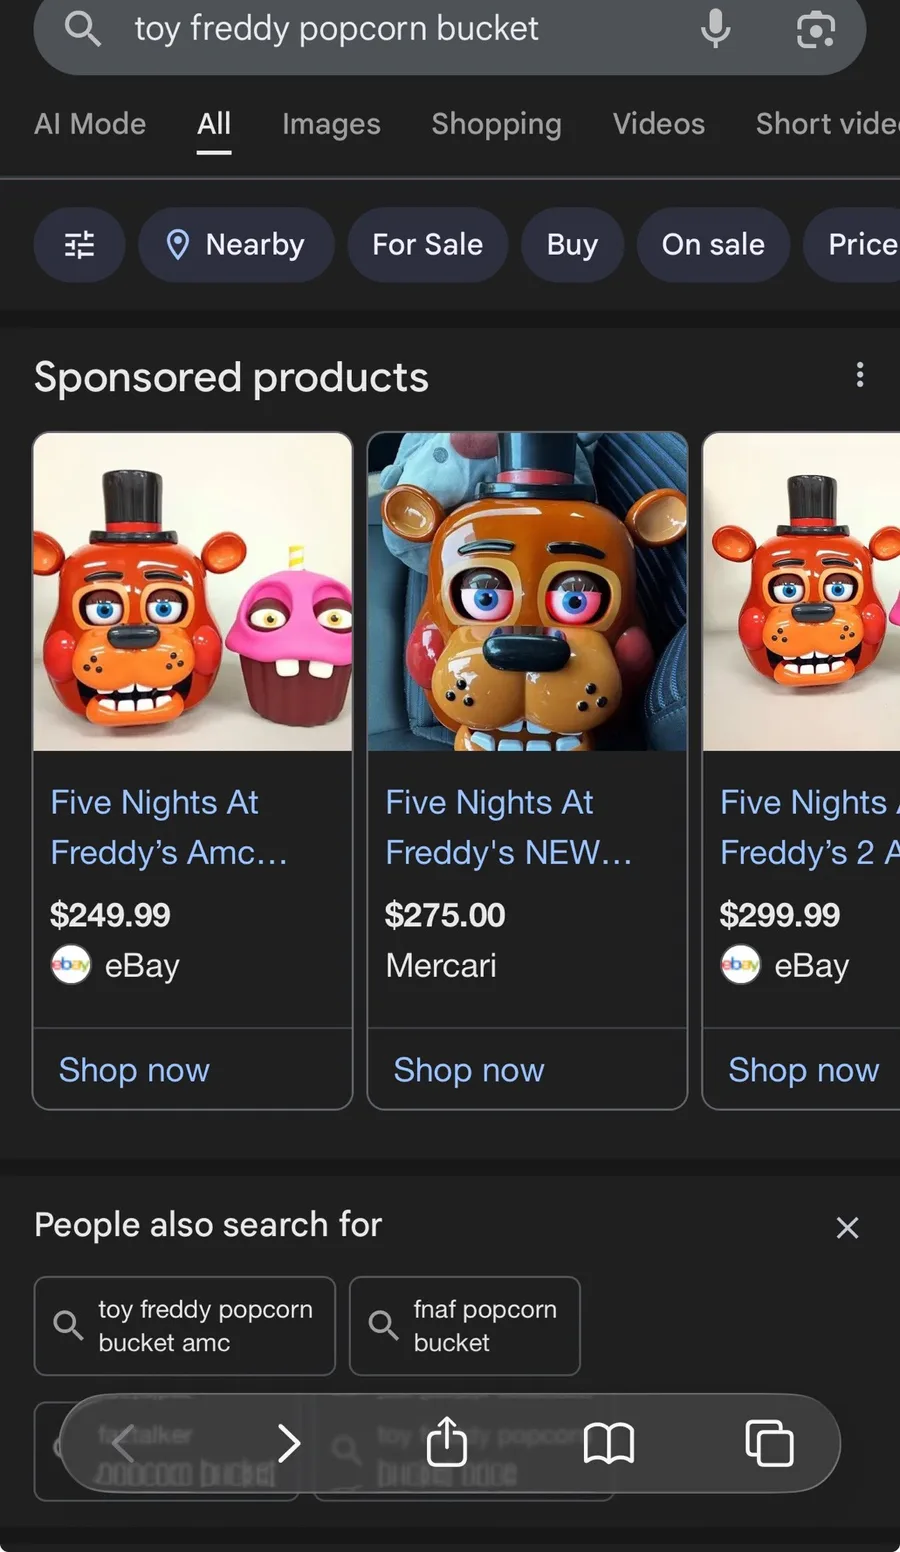Open Safari tabs overview icon
Viewport: 900px width, 1552px height.
tap(769, 1443)
